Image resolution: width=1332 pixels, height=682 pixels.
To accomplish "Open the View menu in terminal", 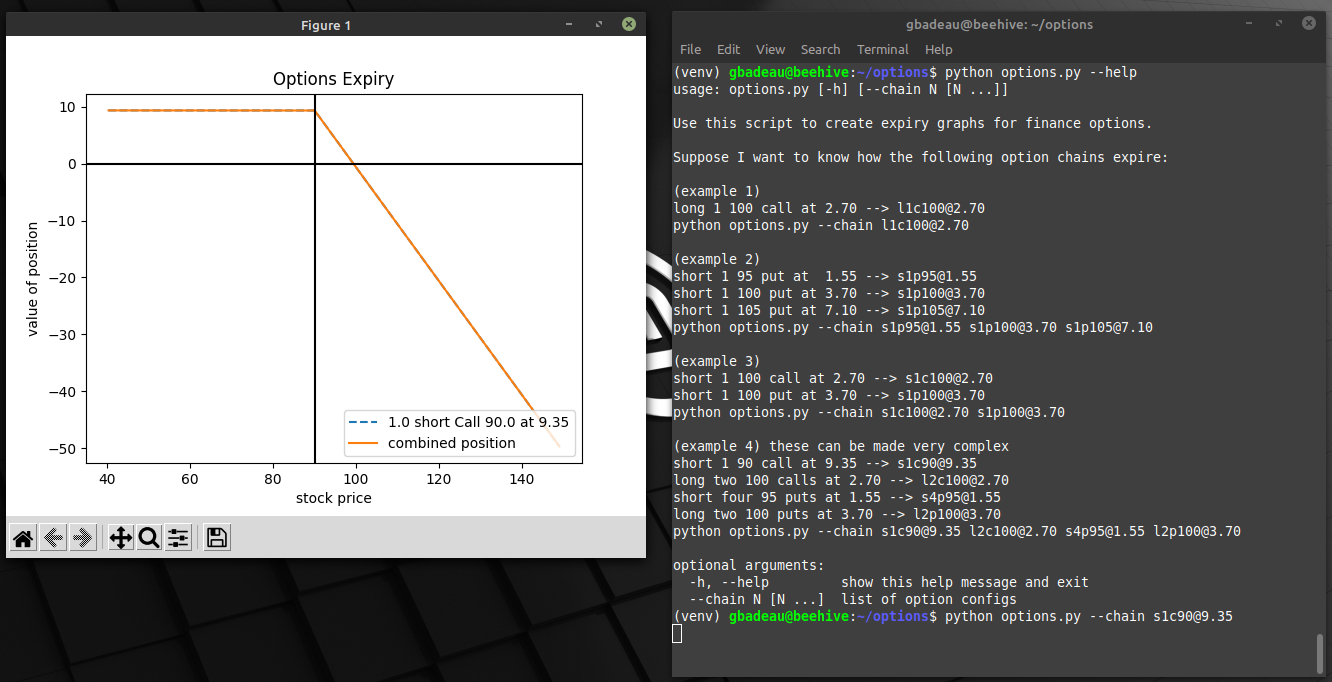I will [x=770, y=49].
